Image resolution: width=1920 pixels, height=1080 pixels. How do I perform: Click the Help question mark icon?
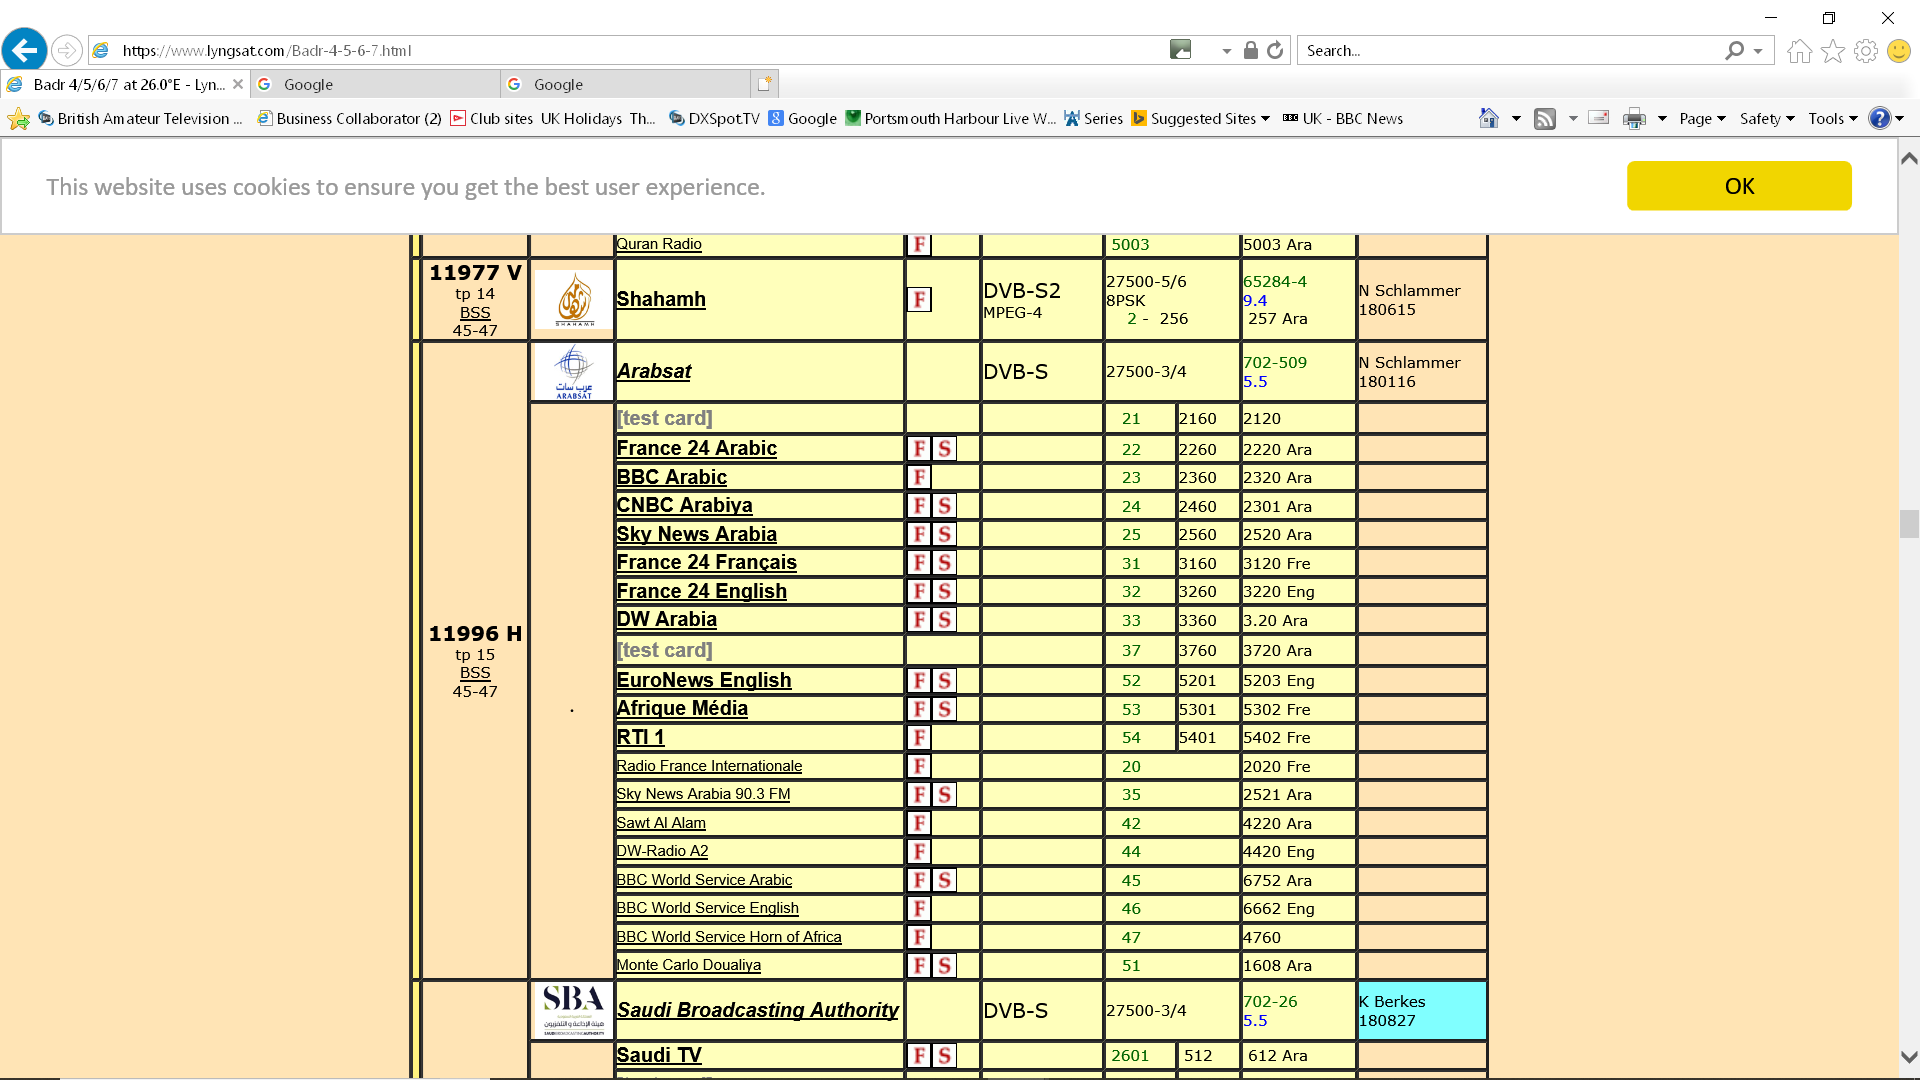pos(1880,118)
